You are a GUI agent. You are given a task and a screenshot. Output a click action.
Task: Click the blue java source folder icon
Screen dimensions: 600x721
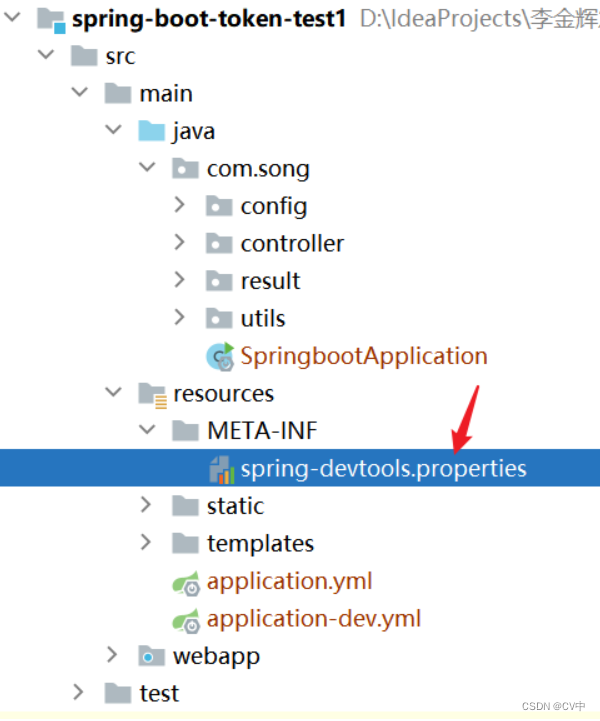click(152, 131)
